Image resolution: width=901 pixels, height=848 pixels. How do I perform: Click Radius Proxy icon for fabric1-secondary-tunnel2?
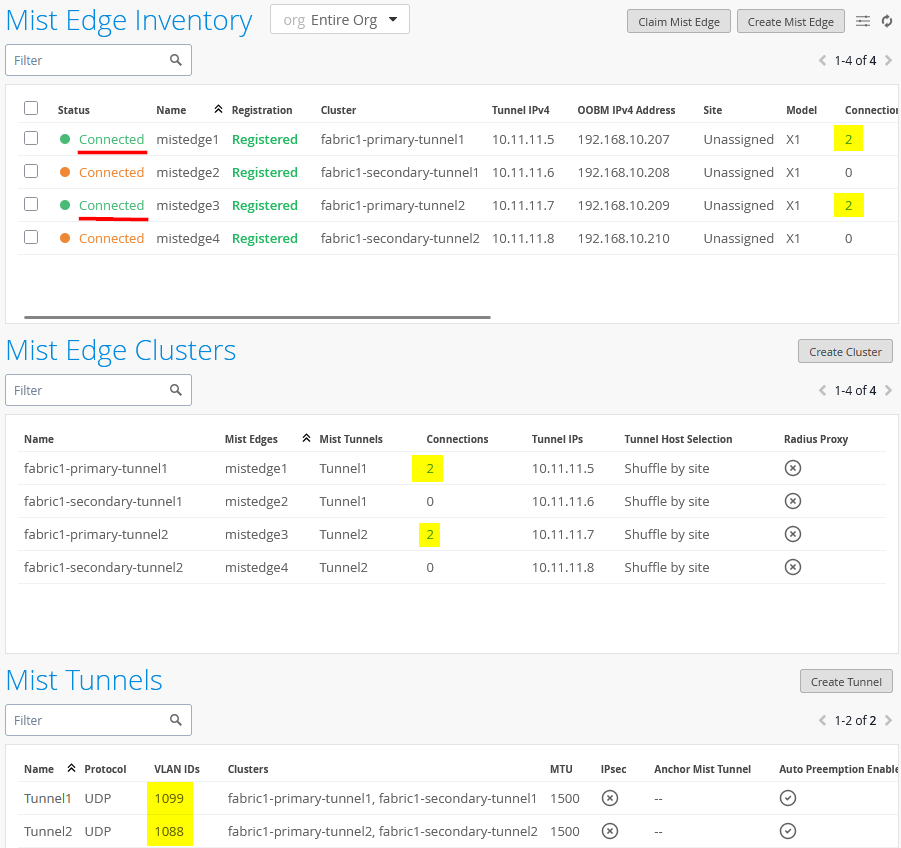792,567
